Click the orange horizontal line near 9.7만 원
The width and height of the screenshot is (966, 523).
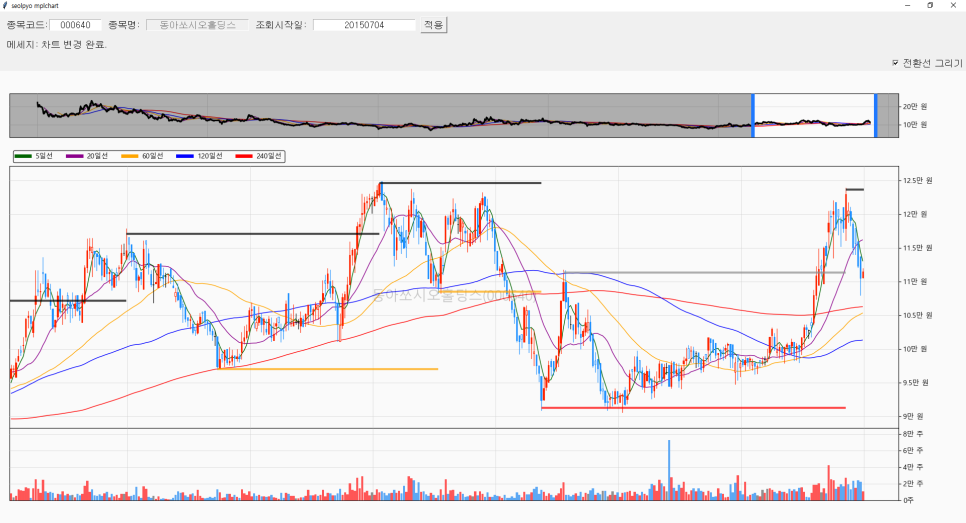click(x=328, y=369)
